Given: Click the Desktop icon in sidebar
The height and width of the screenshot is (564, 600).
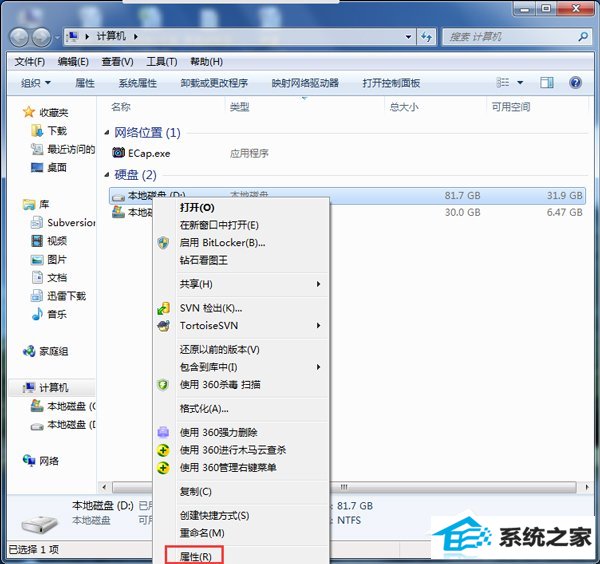Looking at the screenshot, I should click(x=37, y=167).
